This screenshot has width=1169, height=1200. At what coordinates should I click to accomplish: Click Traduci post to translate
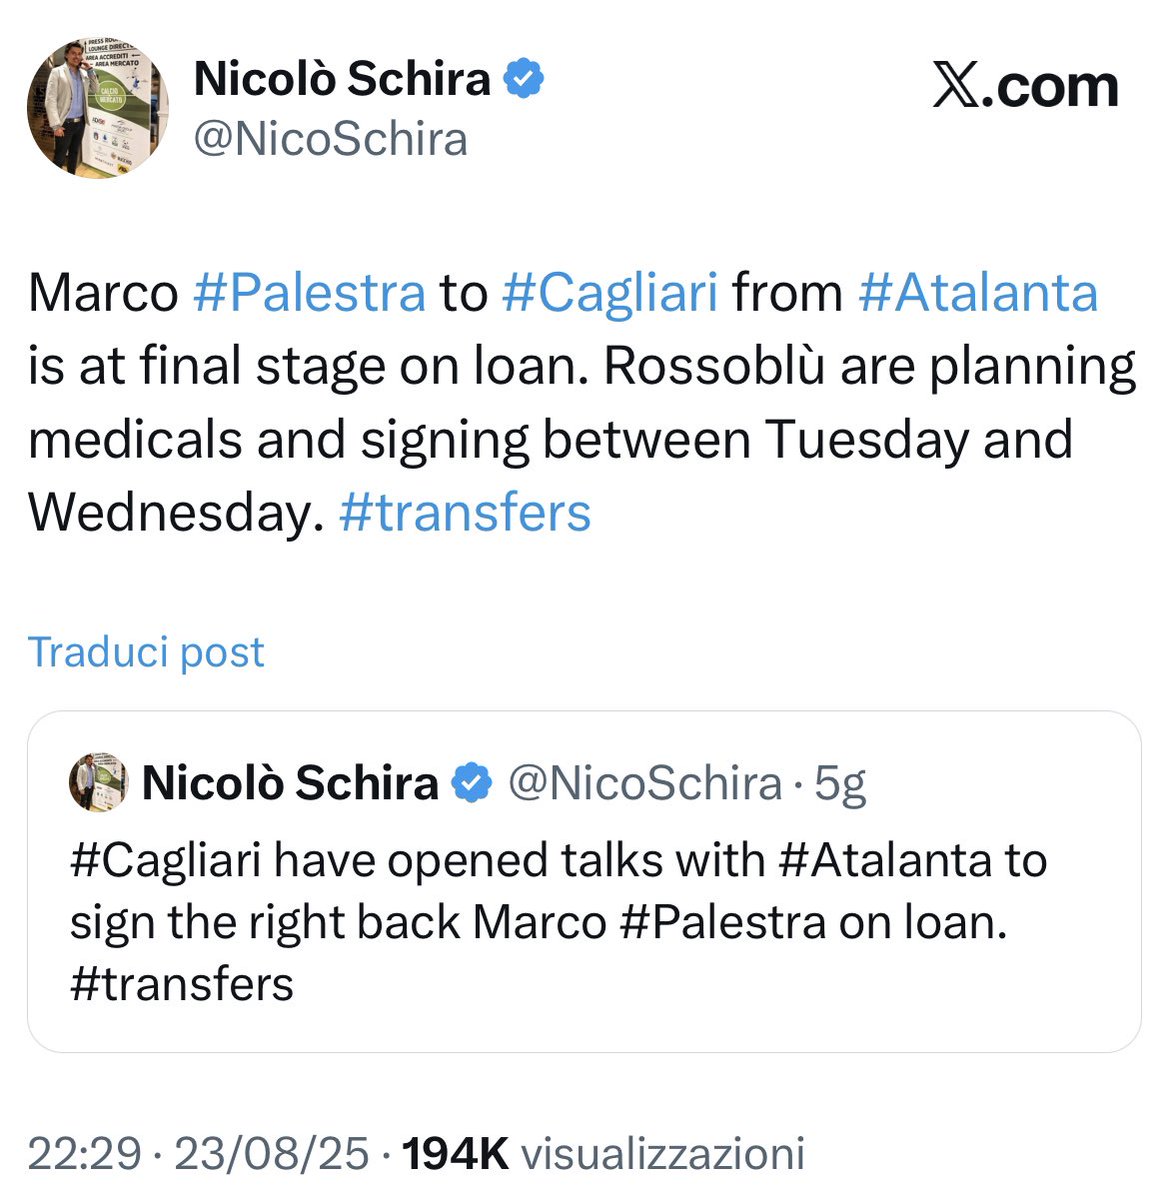146,652
